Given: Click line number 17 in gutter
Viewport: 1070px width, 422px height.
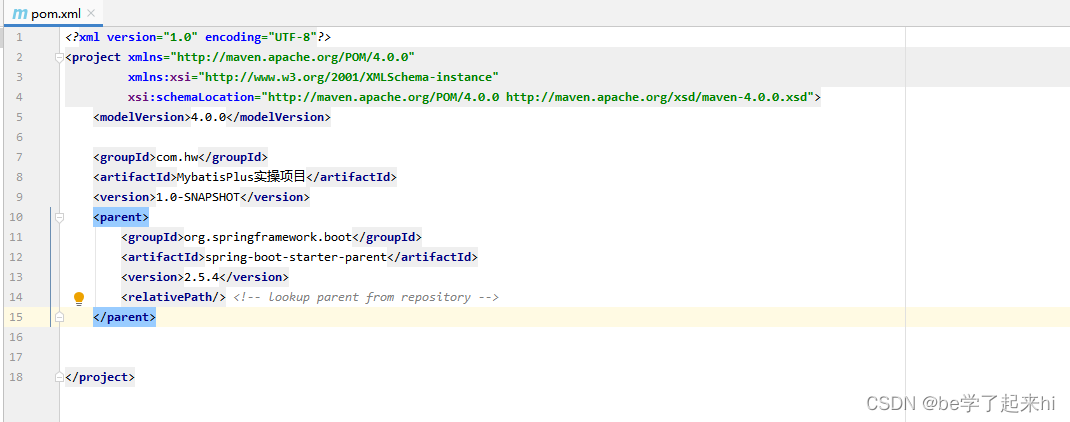Looking at the screenshot, I should tap(16, 356).
